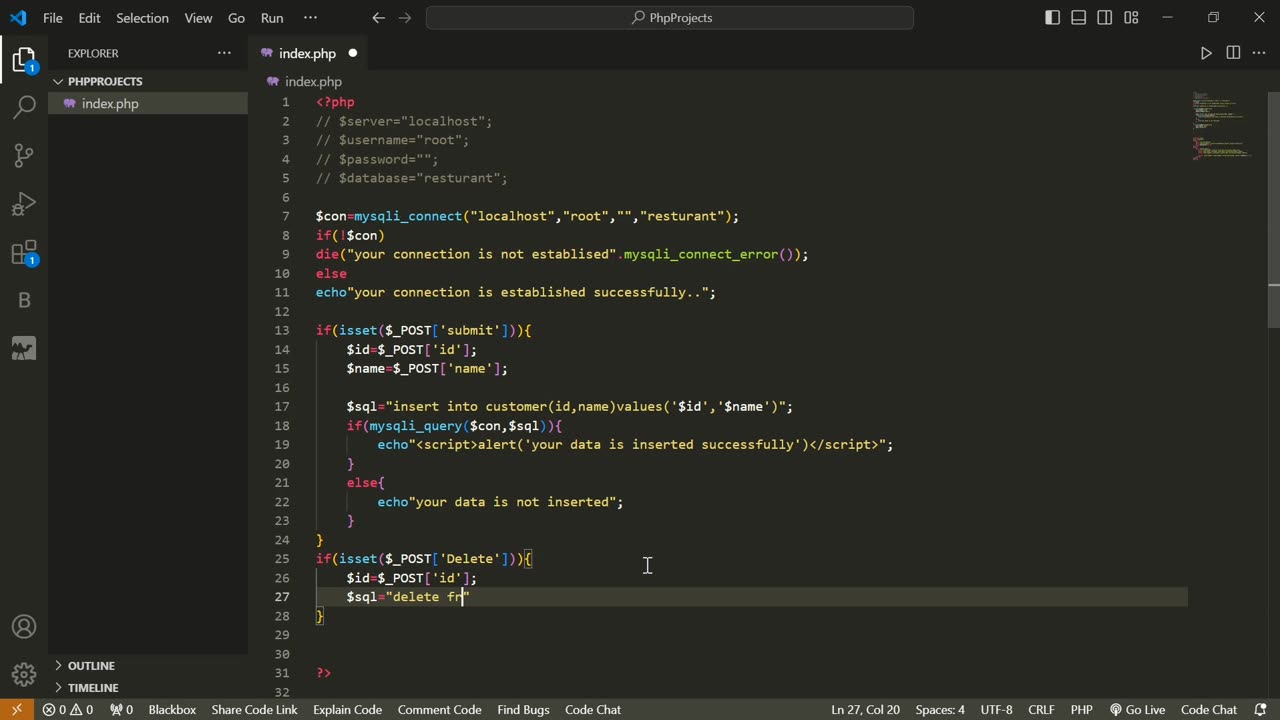Image resolution: width=1280 pixels, height=720 pixels.
Task: Click the right-side Code Chat status item
Action: (1209, 709)
